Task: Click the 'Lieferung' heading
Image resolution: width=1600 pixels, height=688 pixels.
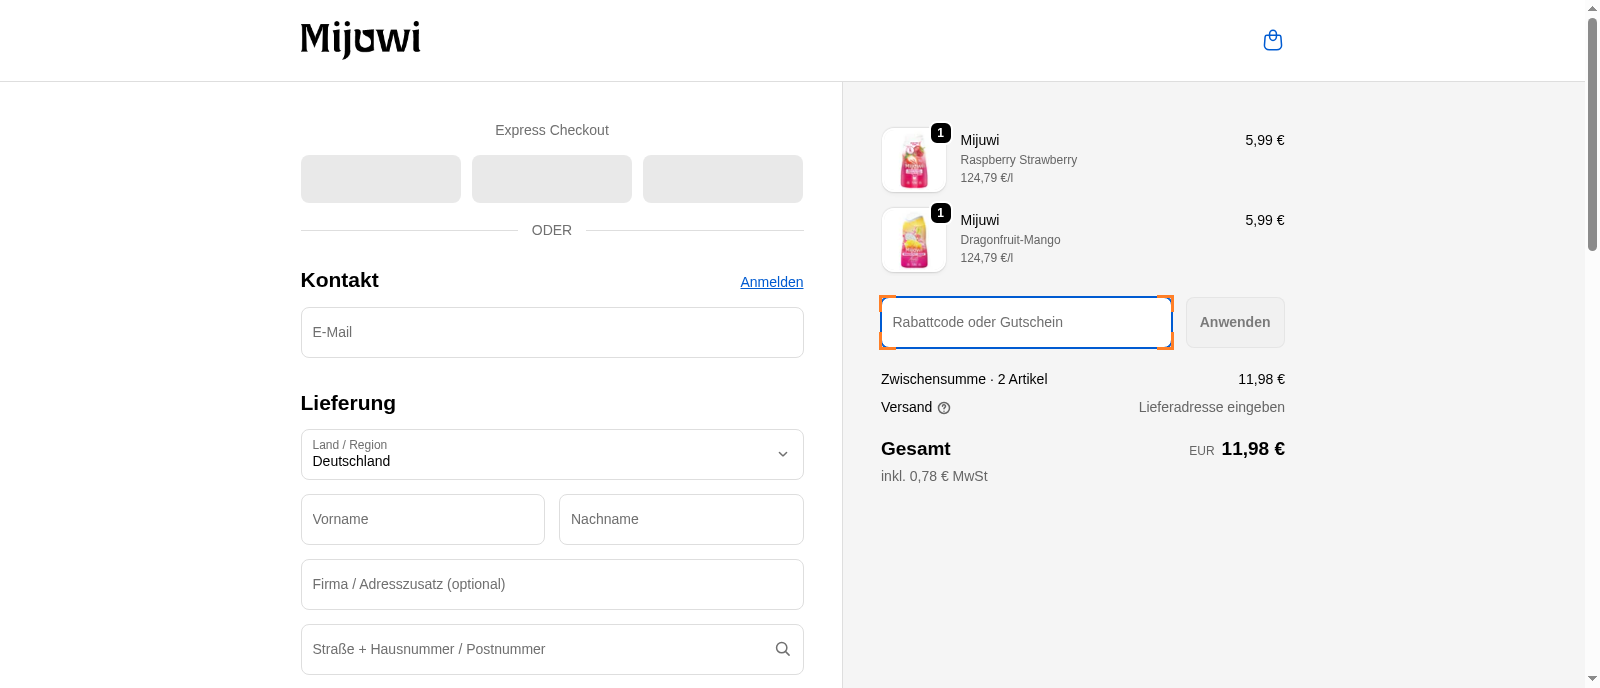Action: click(348, 403)
